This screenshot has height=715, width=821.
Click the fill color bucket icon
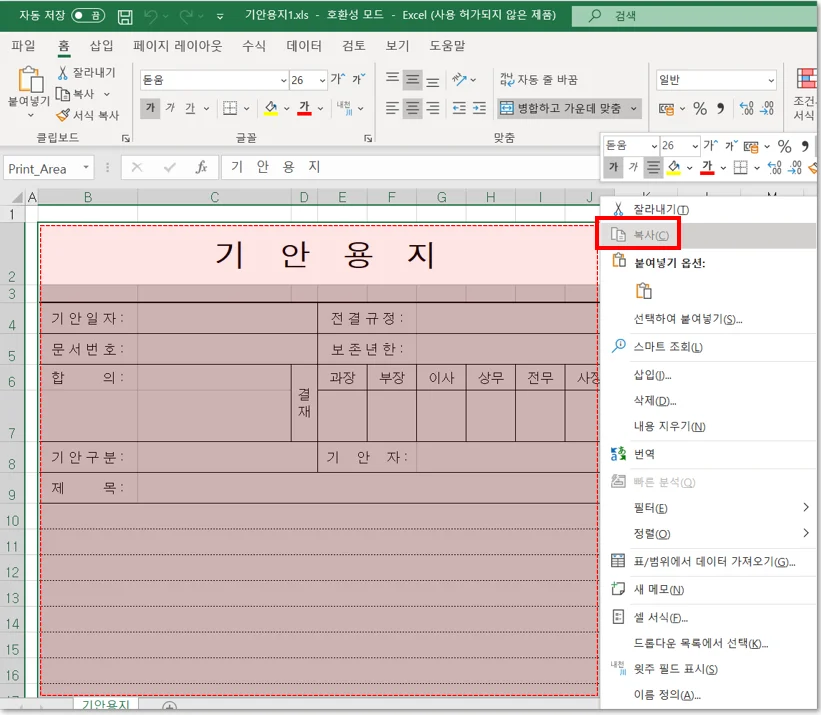tap(269, 108)
